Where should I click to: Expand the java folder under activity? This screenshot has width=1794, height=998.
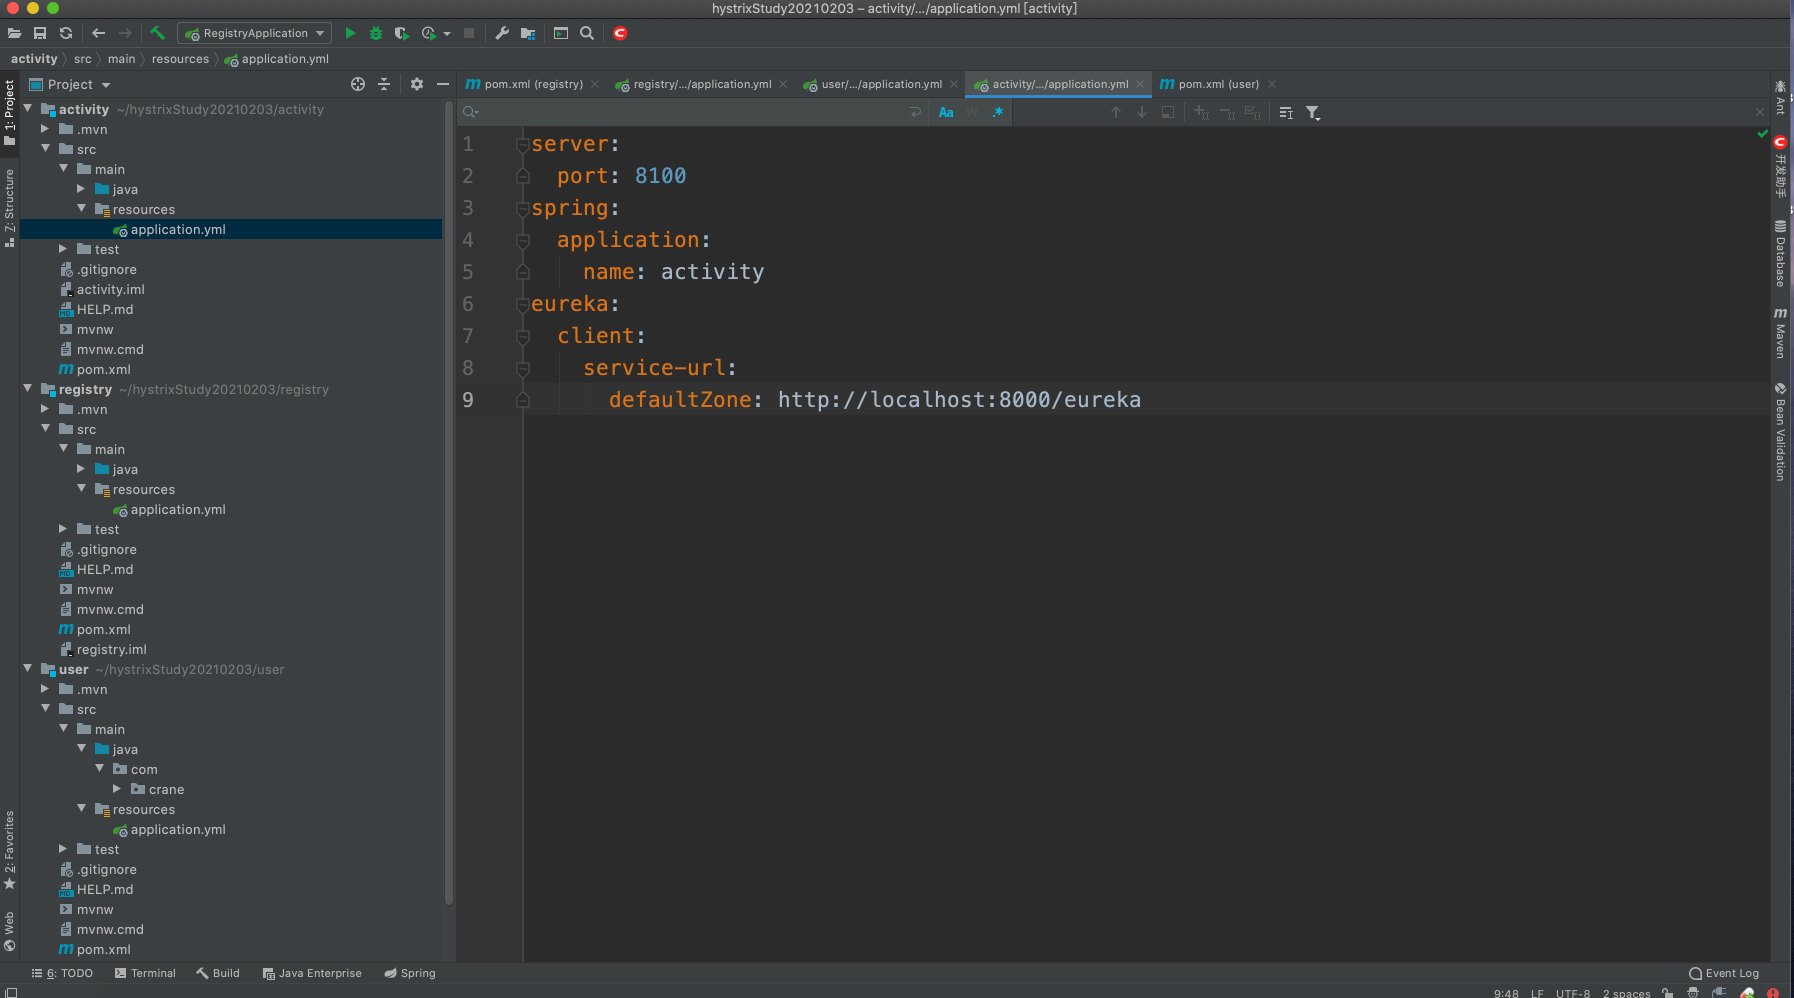pos(82,189)
